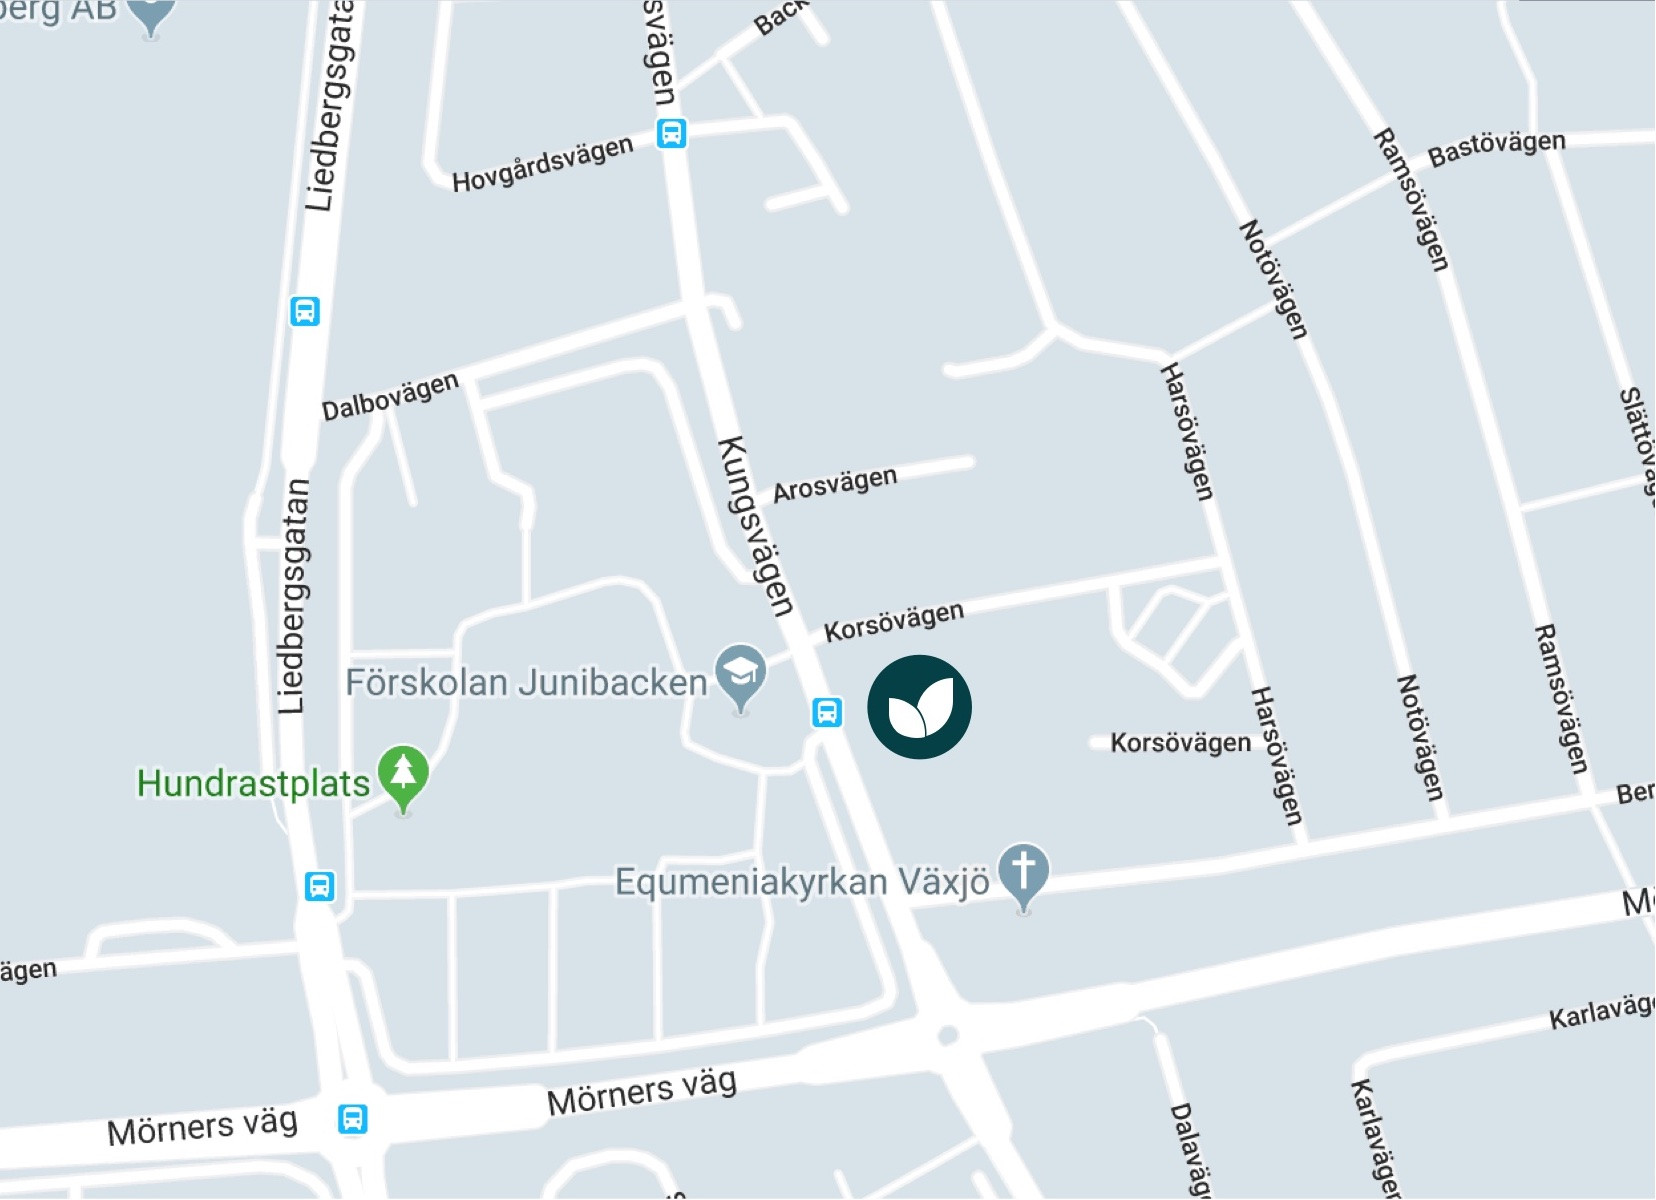
Task: Click the Bastövägen street label
Action: 1497,148
